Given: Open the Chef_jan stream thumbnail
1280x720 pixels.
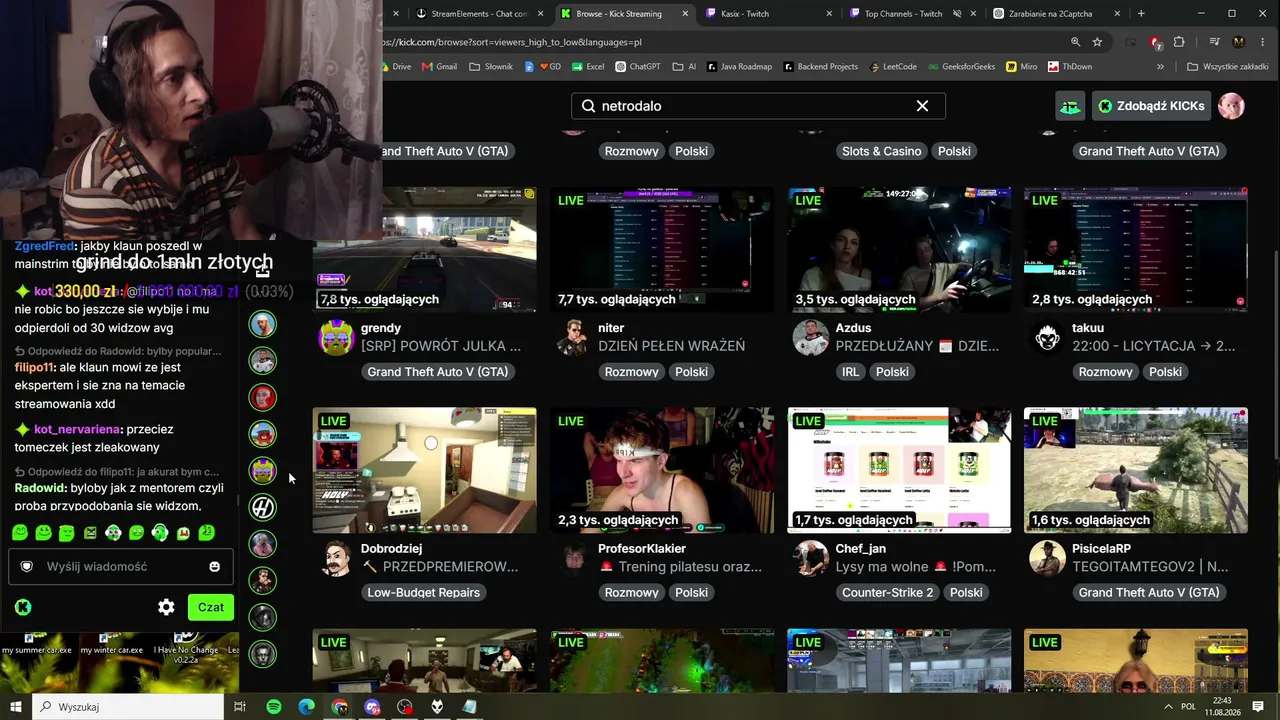Looking at the screenshot, I should (x=899, y=470).
